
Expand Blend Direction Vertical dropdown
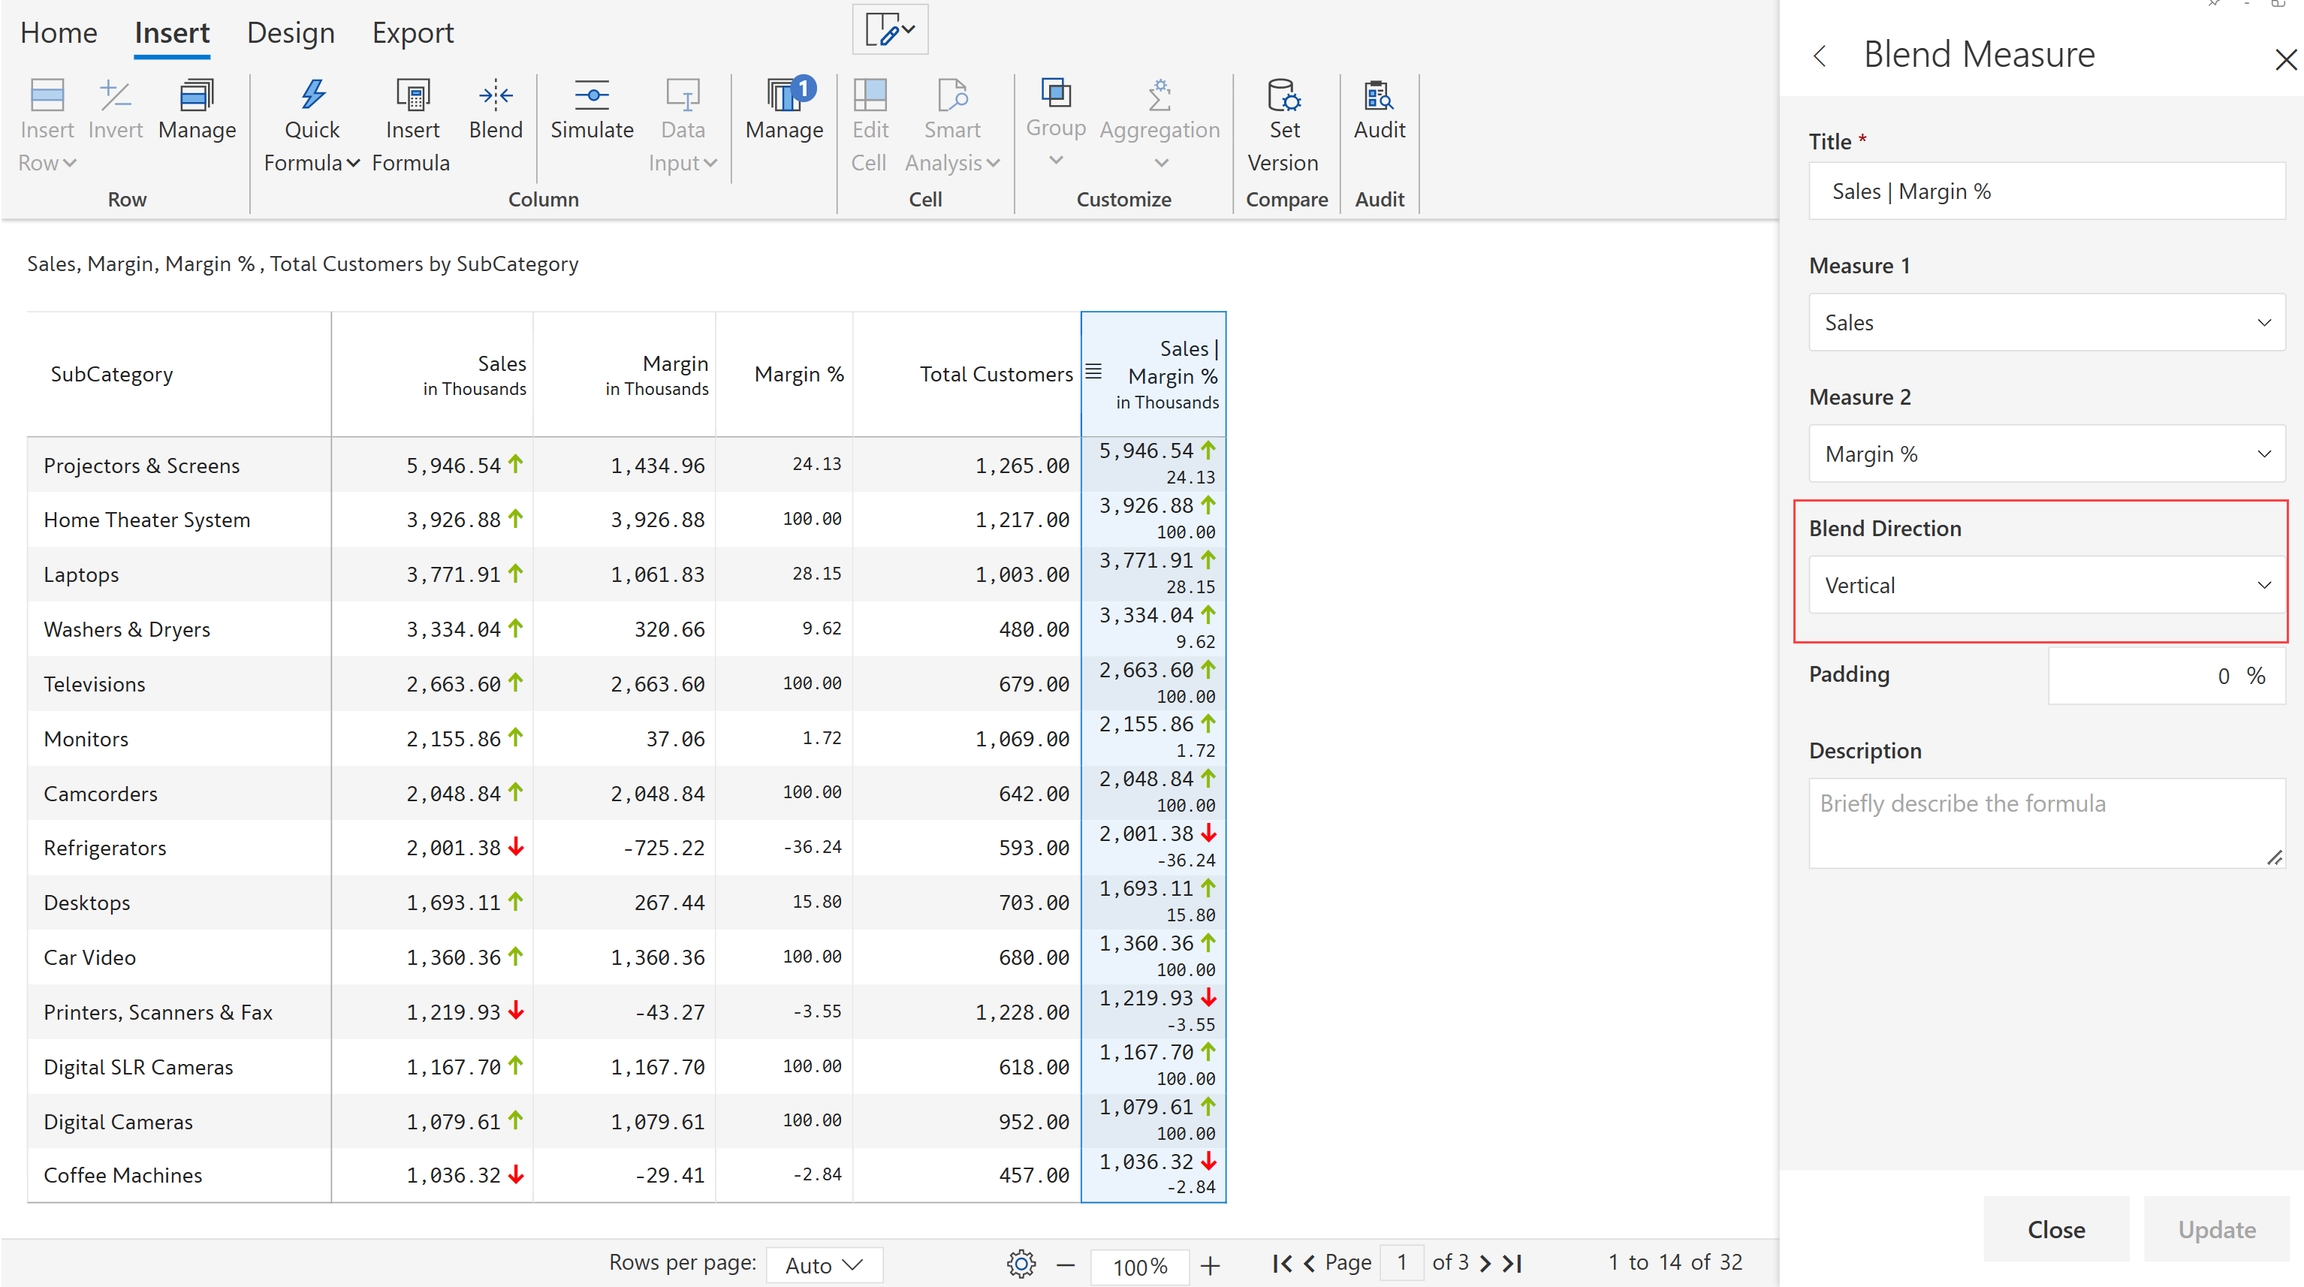pyautogui.click(x=2046, y=585)
